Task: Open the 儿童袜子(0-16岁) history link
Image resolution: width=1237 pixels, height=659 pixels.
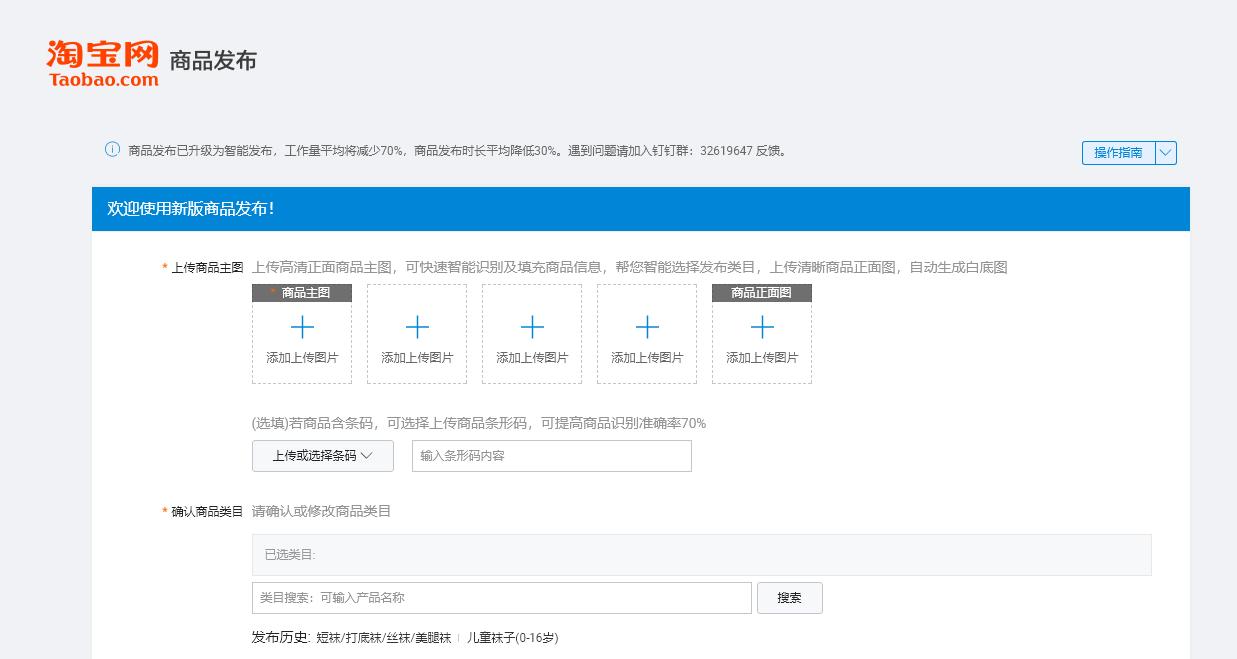Action: pyautogui.click(x=515, y=636)
